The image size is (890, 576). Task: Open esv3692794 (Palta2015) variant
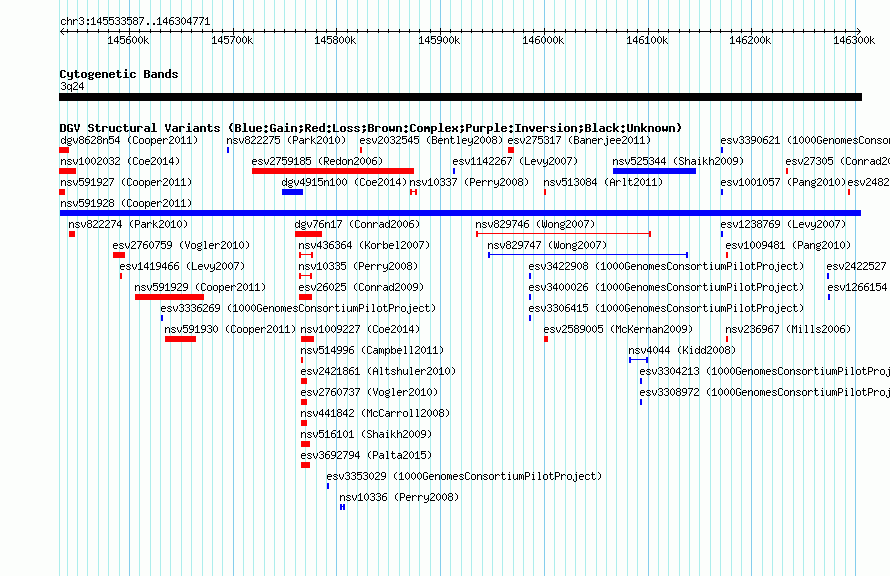[x=366, y=455]
